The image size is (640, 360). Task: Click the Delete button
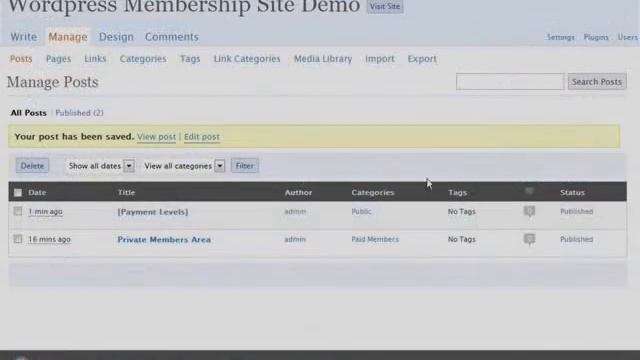(x=32, y=166)
